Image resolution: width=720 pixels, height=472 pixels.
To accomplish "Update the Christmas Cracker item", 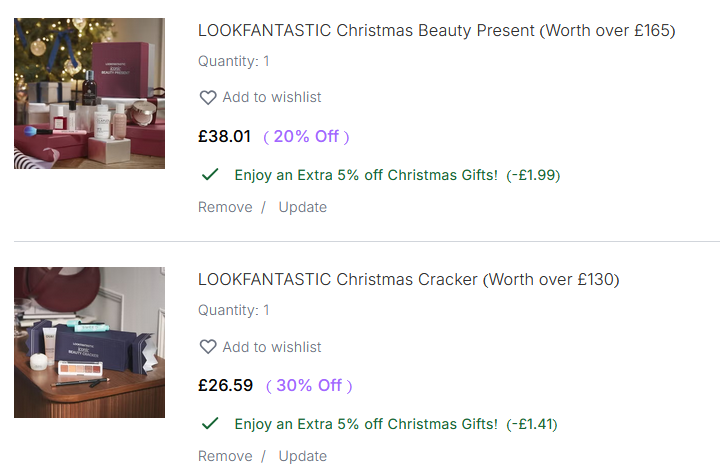I will point(302,456).
